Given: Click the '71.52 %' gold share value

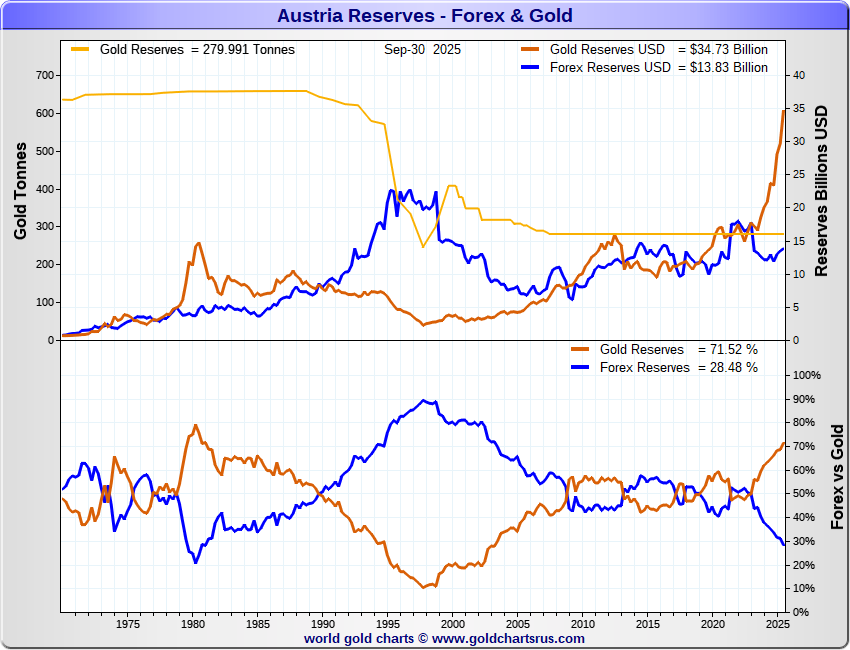Looking at the screenshot, I should pyautogui.click(x=734, y=350).
